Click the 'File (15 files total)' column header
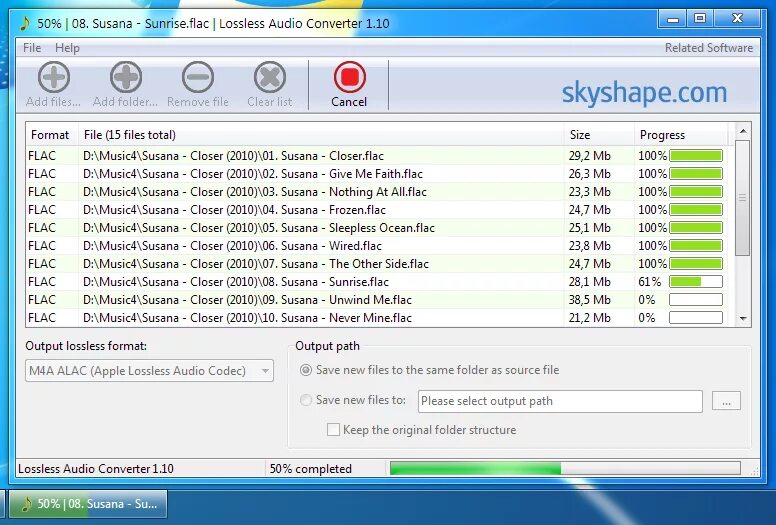 321,135
